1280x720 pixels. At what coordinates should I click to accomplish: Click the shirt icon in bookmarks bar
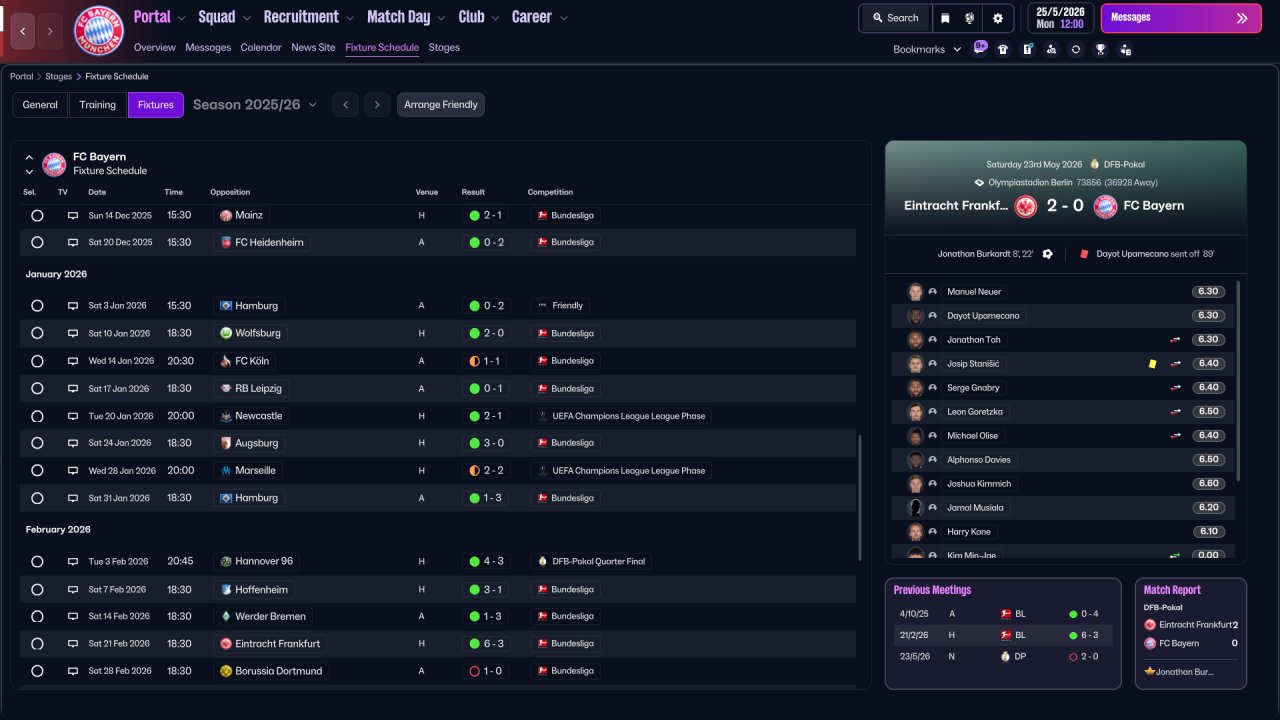tap(1003, 49)
